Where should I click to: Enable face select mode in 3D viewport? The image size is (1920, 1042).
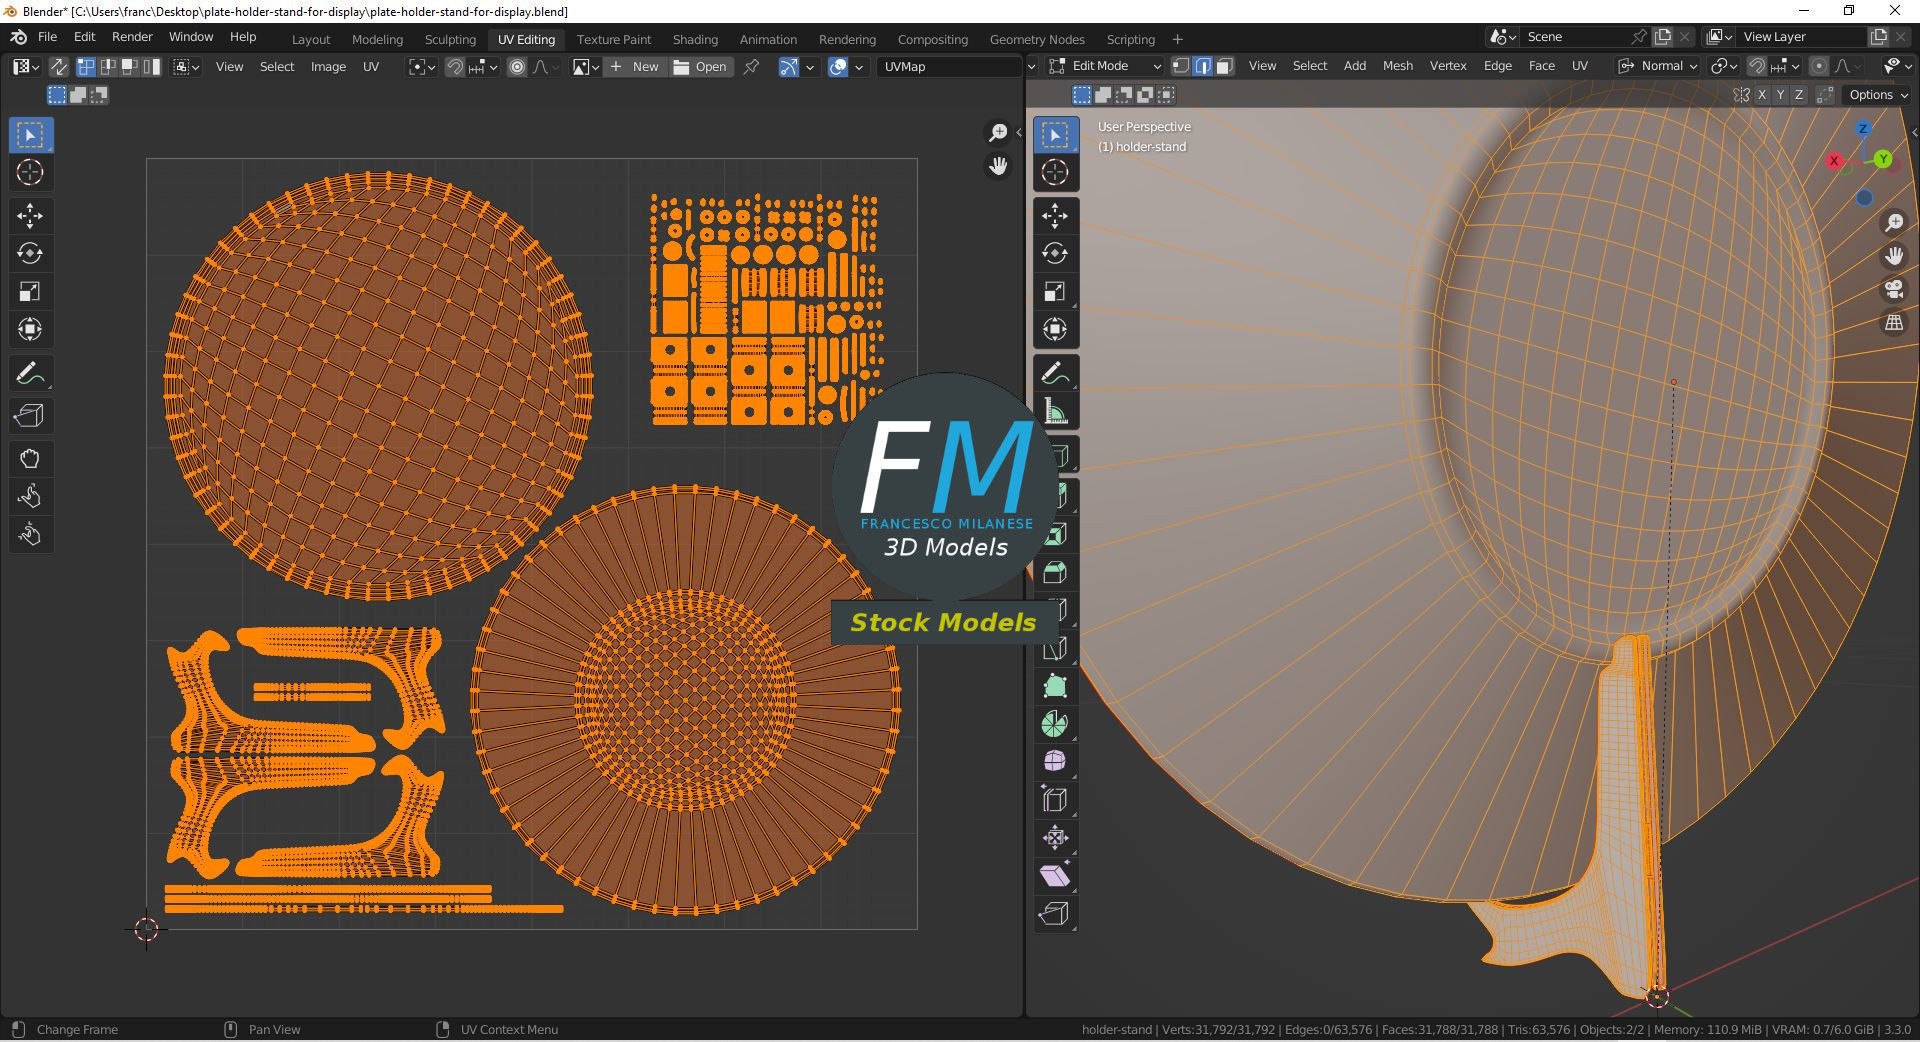pos(1225,66)
